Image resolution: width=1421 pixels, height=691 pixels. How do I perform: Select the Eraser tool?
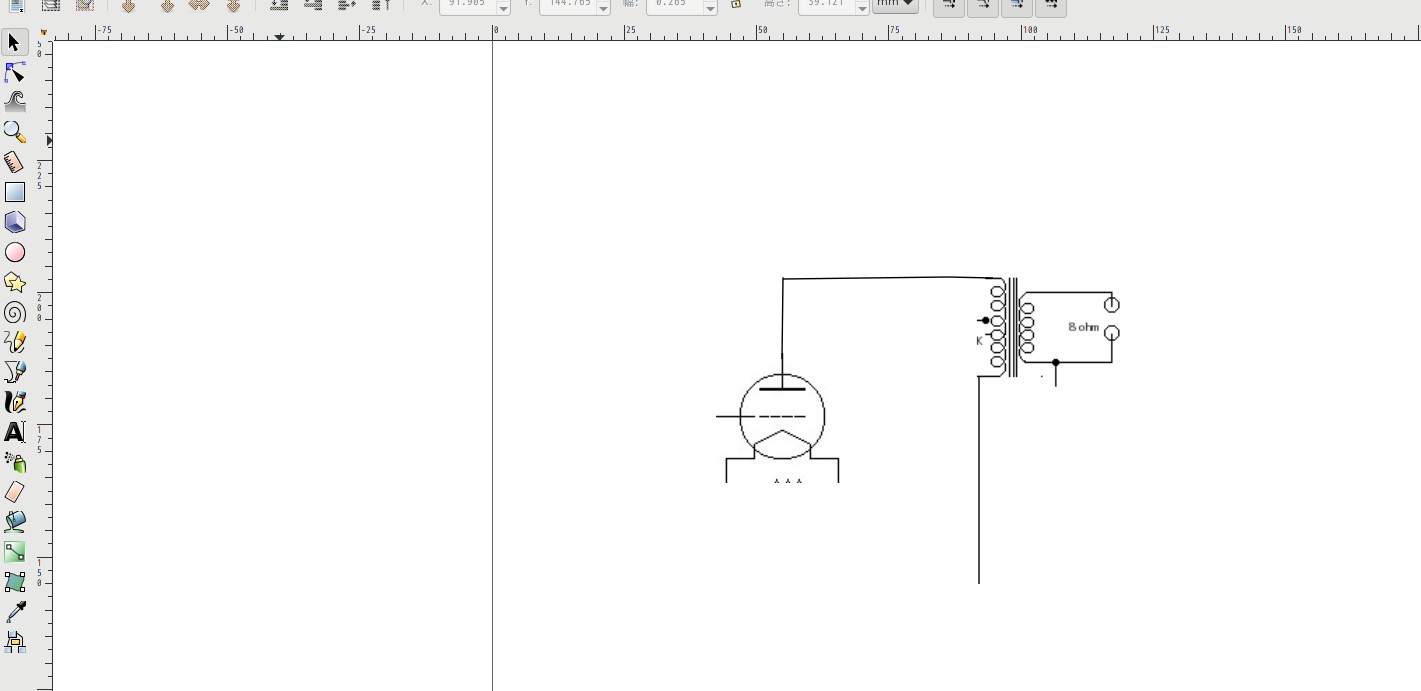(14, 492)
